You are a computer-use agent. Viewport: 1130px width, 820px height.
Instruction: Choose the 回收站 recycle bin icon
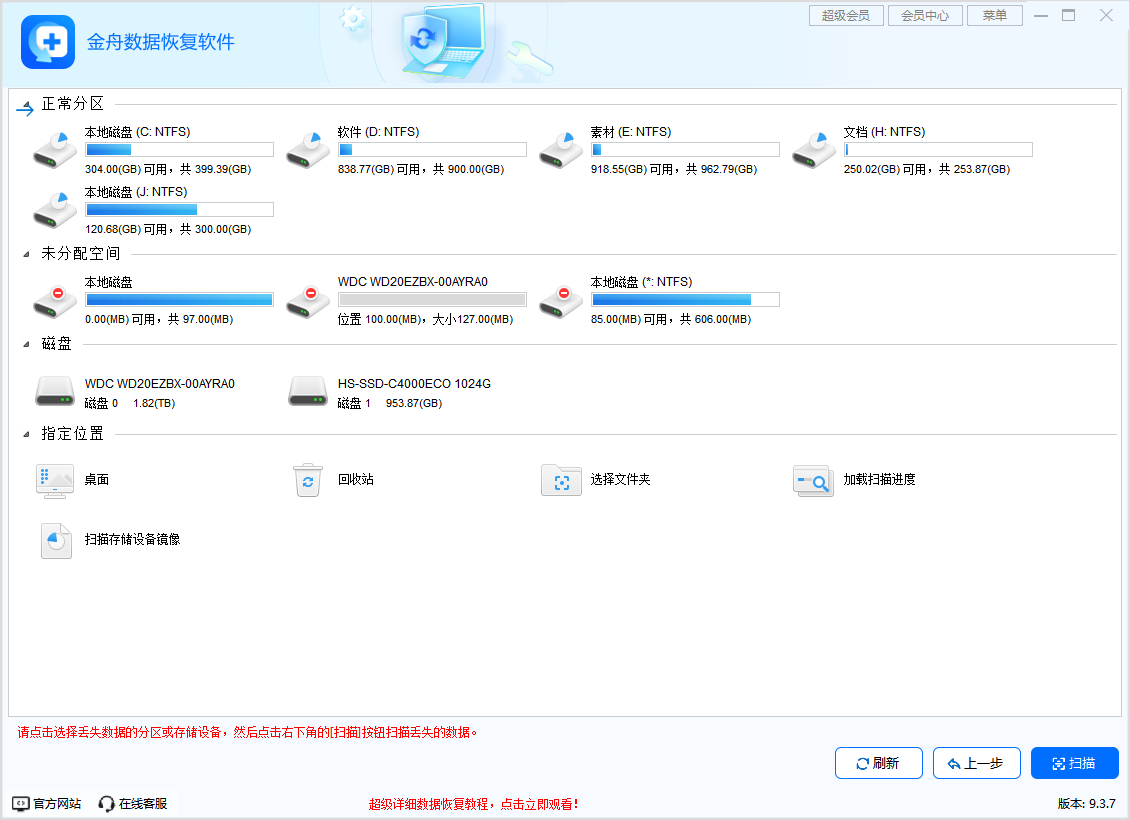pyautogui.click(x=308, y=480)
